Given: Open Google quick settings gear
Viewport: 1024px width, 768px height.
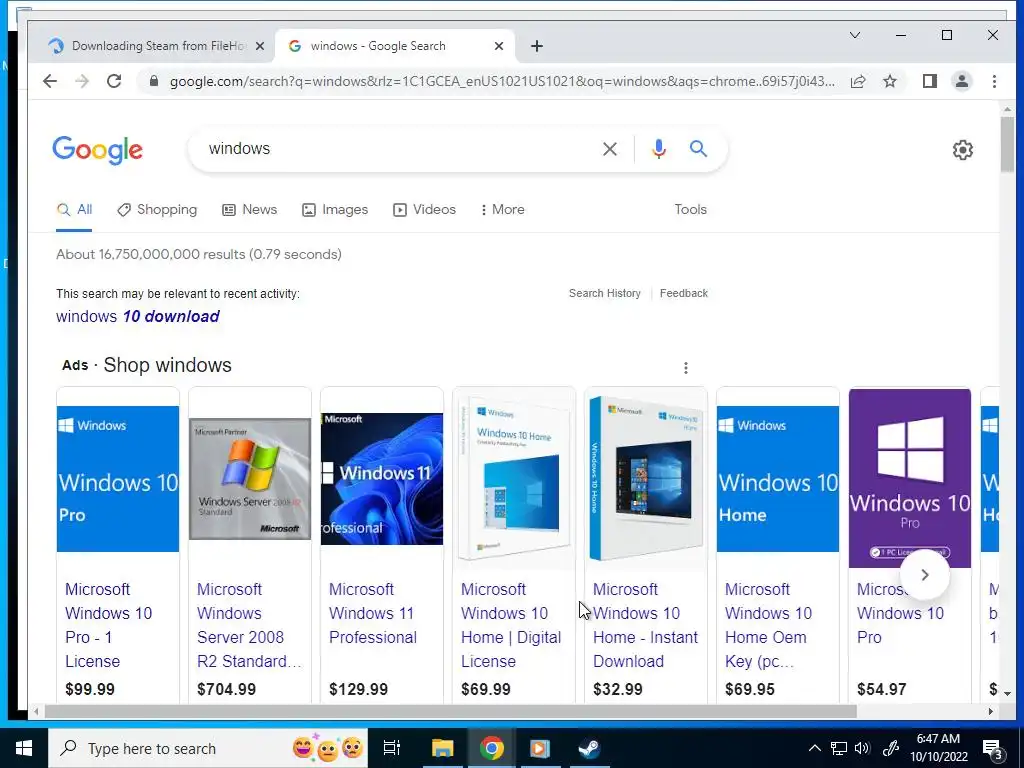Looking at the screenshot, I should (963, 150).
